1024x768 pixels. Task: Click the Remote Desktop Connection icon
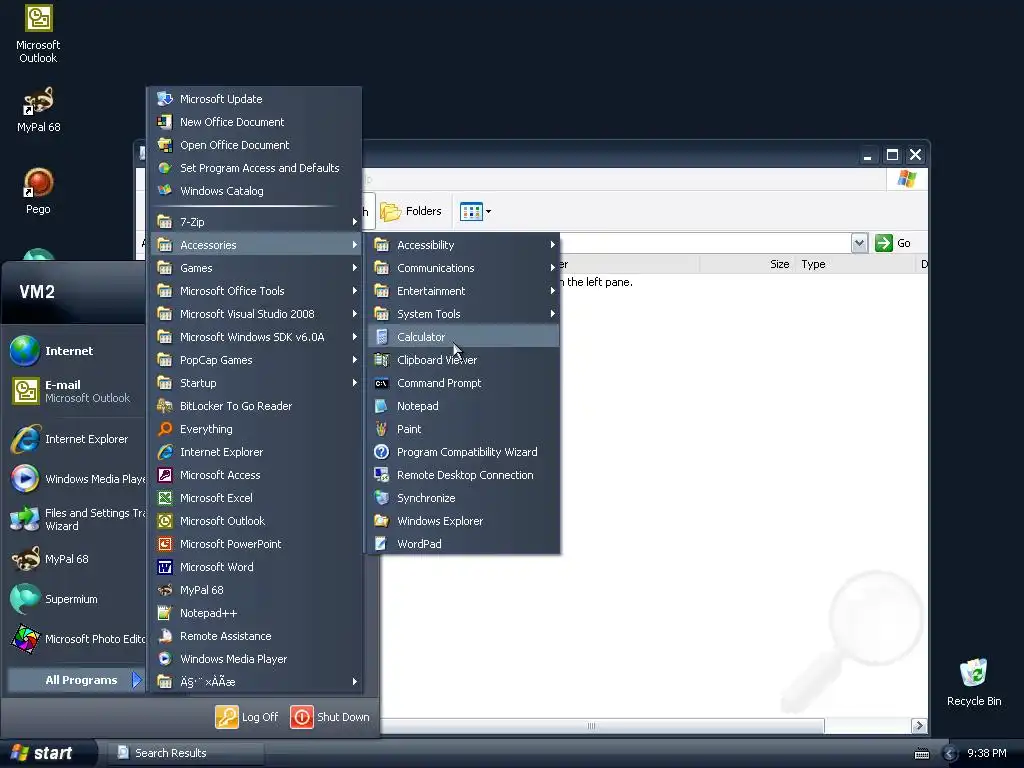pyautogui.click(x=381, y=475)
